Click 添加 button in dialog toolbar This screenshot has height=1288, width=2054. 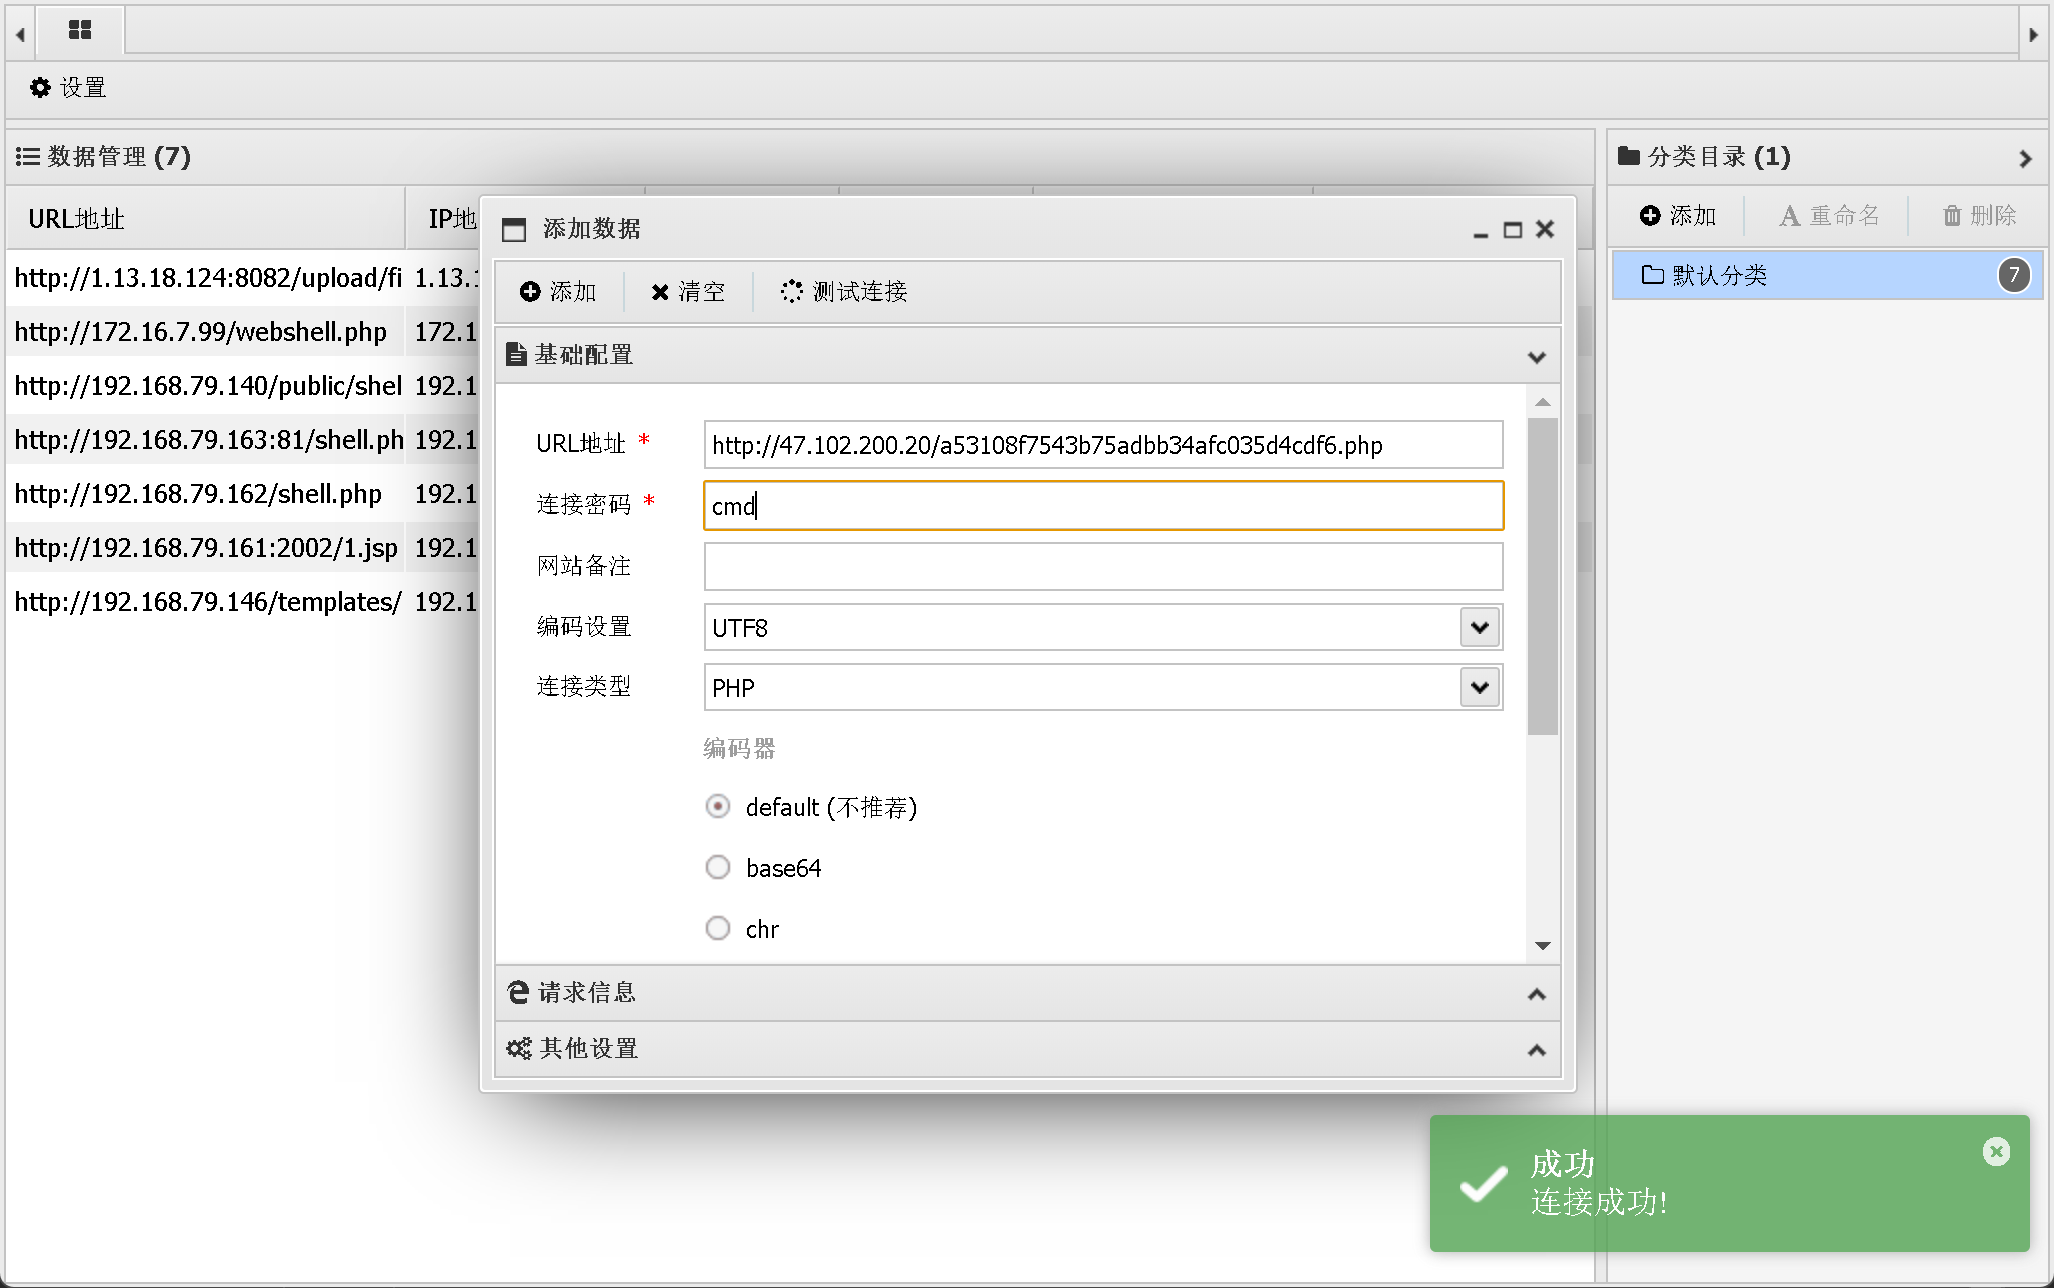point(558,292)
